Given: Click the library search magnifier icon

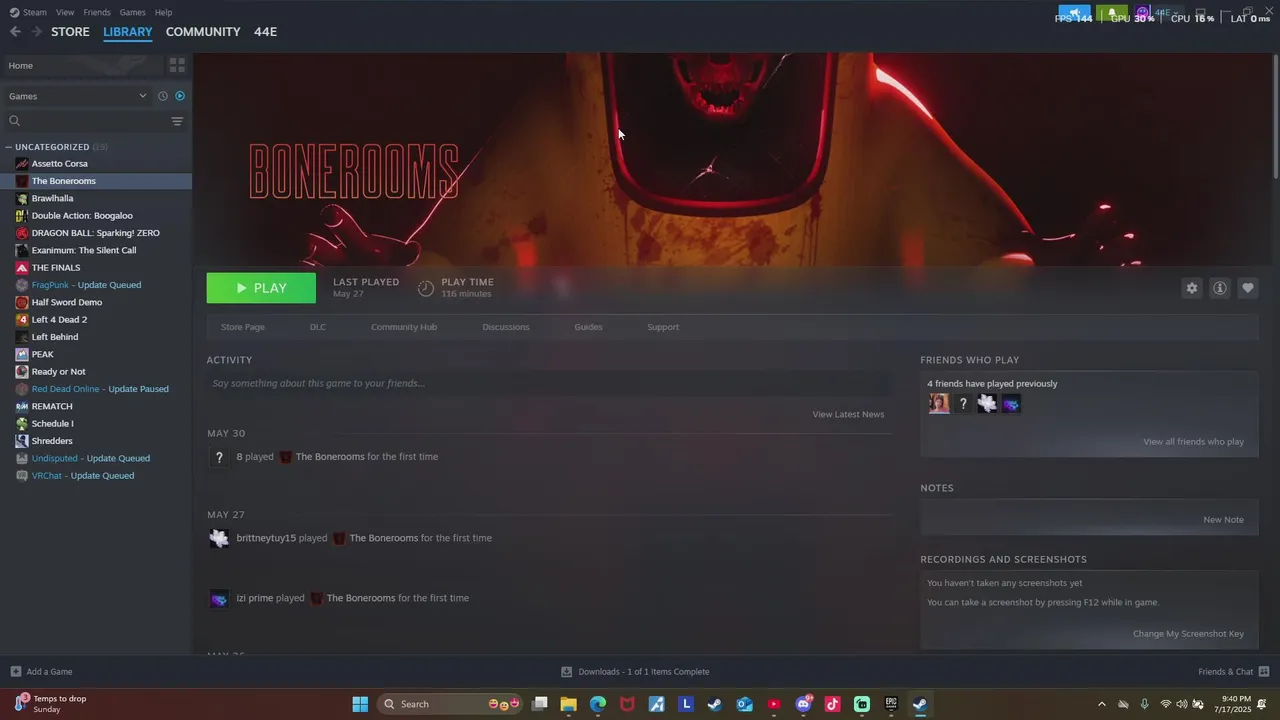Looking at the screenshot, I should pos(15,121).
